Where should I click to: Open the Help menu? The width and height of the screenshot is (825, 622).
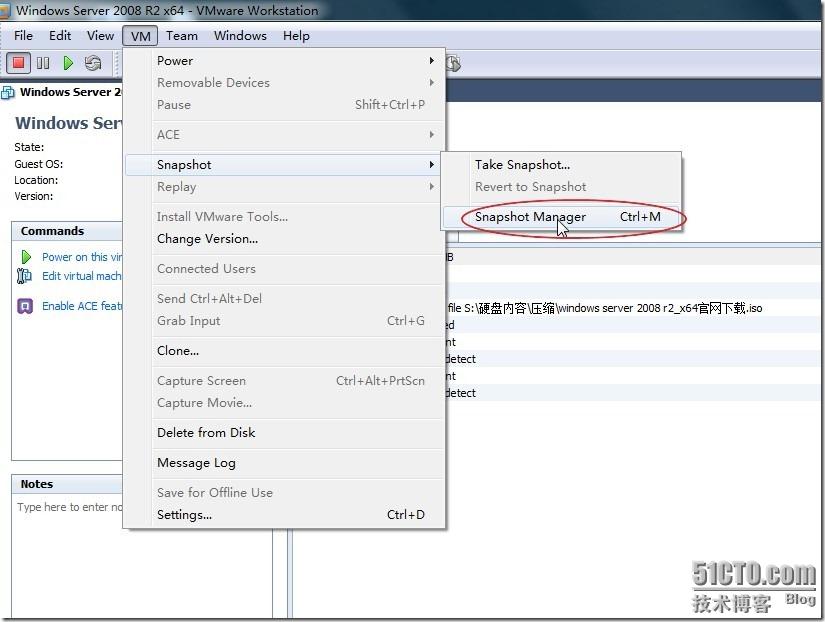pos(296,36)
